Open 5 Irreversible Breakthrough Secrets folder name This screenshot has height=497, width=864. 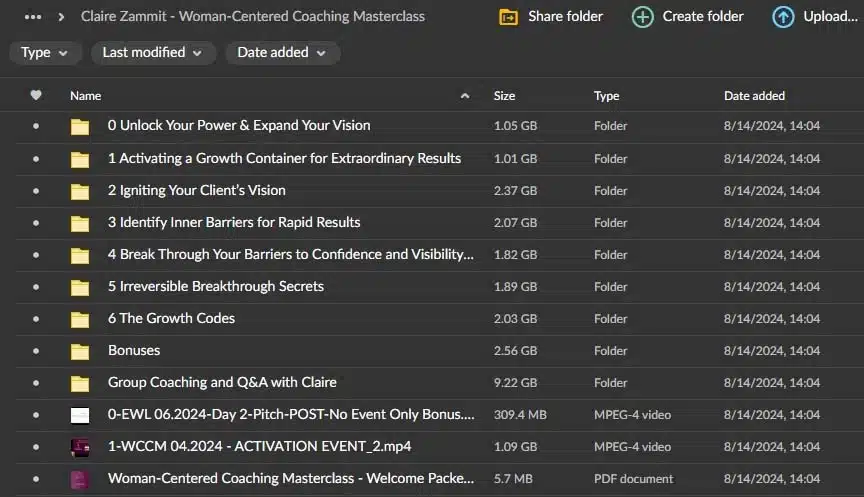[x=216, y=287]
